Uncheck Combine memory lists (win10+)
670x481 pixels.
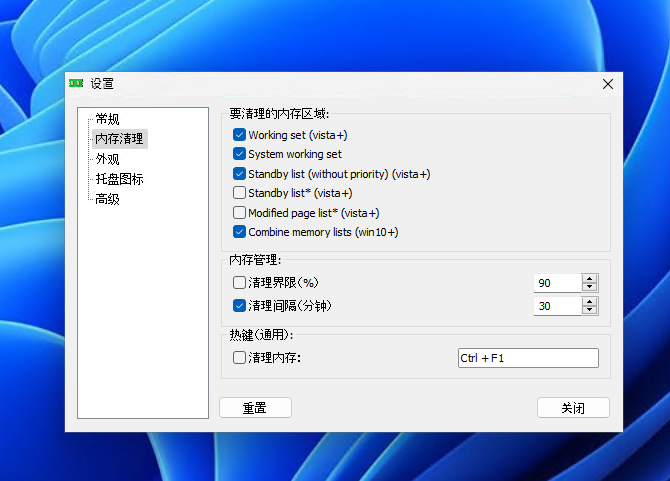pos(239,232)
